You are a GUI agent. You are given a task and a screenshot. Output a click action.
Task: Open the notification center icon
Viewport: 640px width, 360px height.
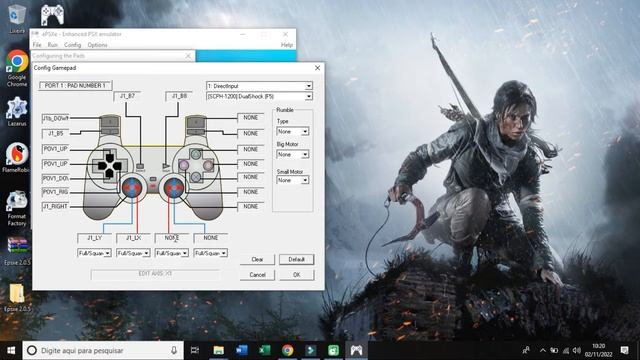(x=624, y=350)
